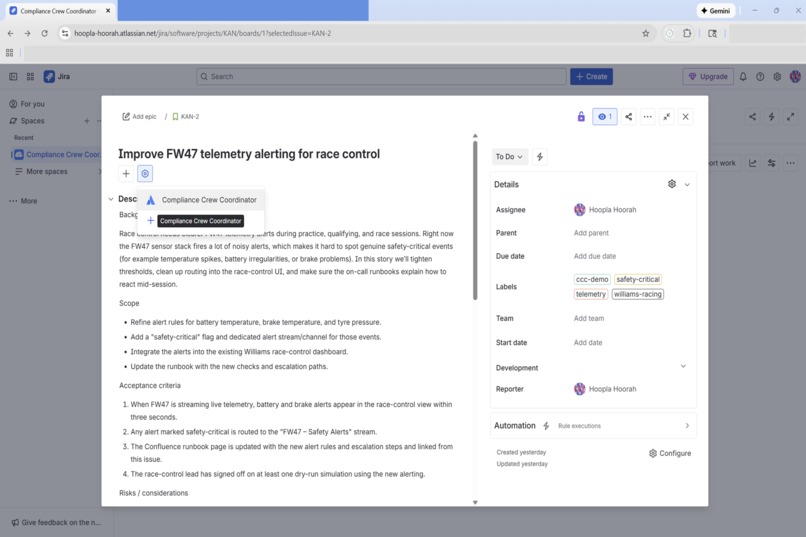Image resolution: width=806 pixels, height=537 pixels.
Task: Click the browser address bar URL
Action: tap(203, 33)
